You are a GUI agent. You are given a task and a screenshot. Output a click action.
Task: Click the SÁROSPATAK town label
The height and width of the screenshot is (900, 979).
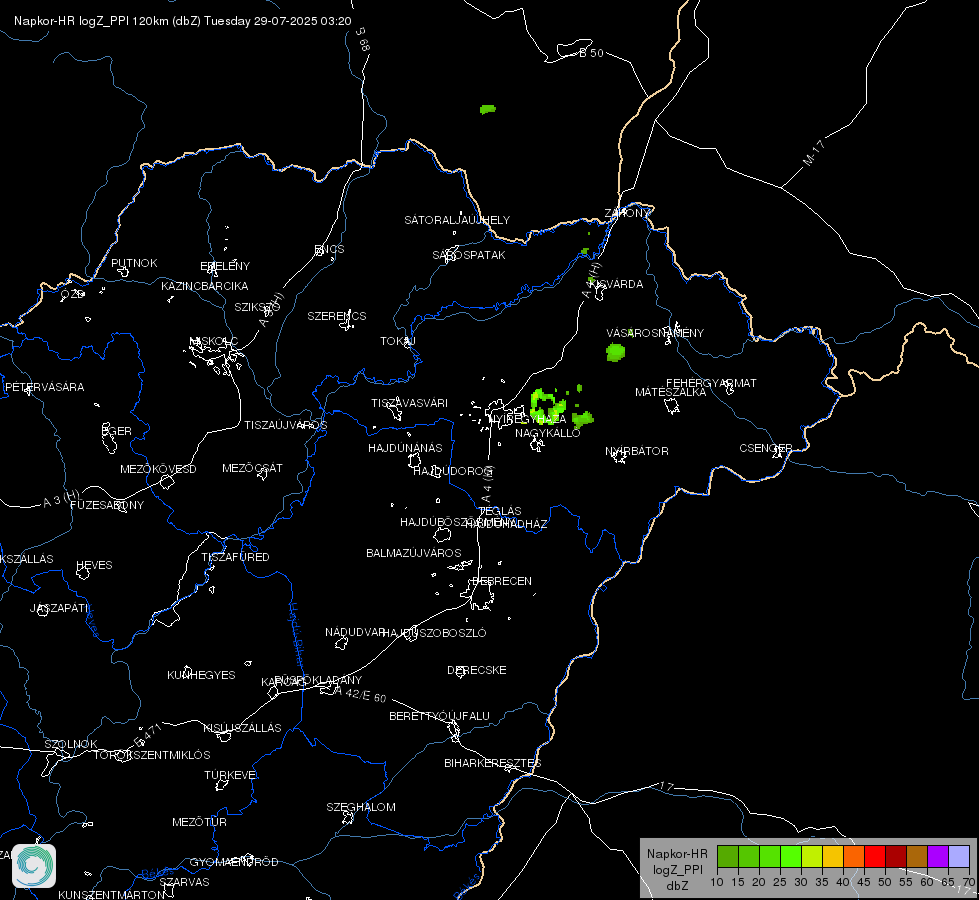(469, 255)
